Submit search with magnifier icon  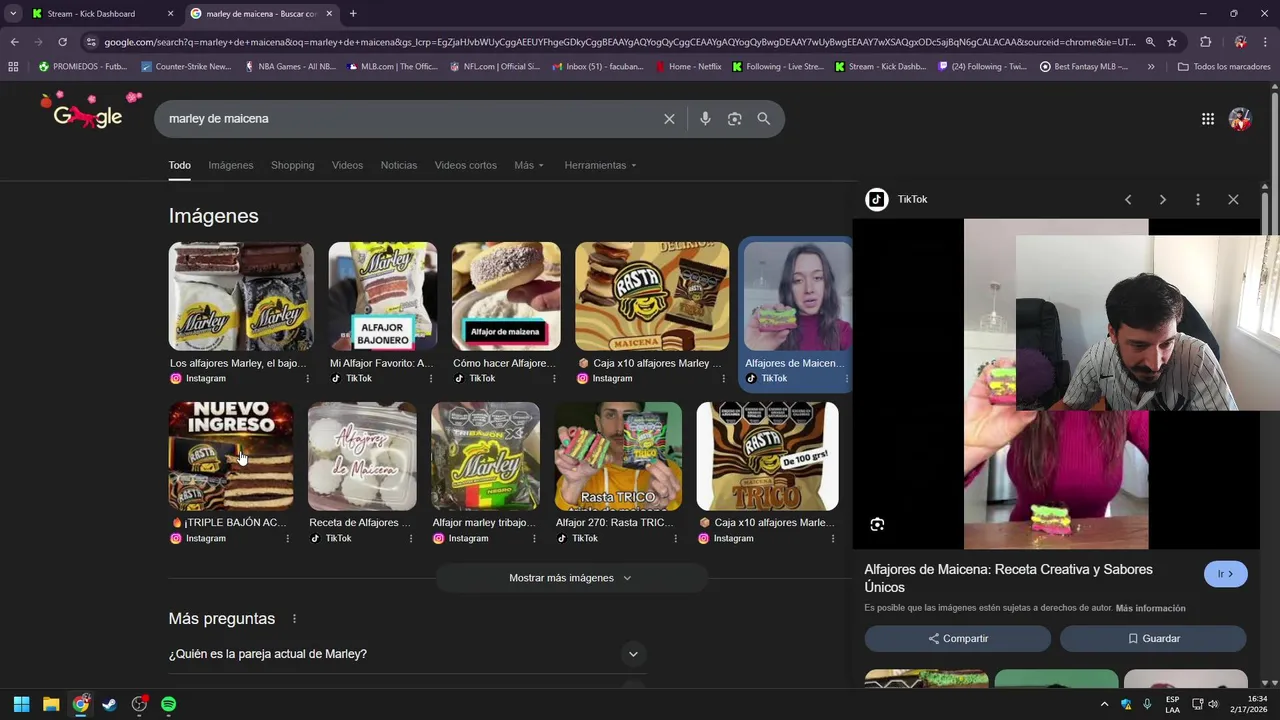(764, 119)
